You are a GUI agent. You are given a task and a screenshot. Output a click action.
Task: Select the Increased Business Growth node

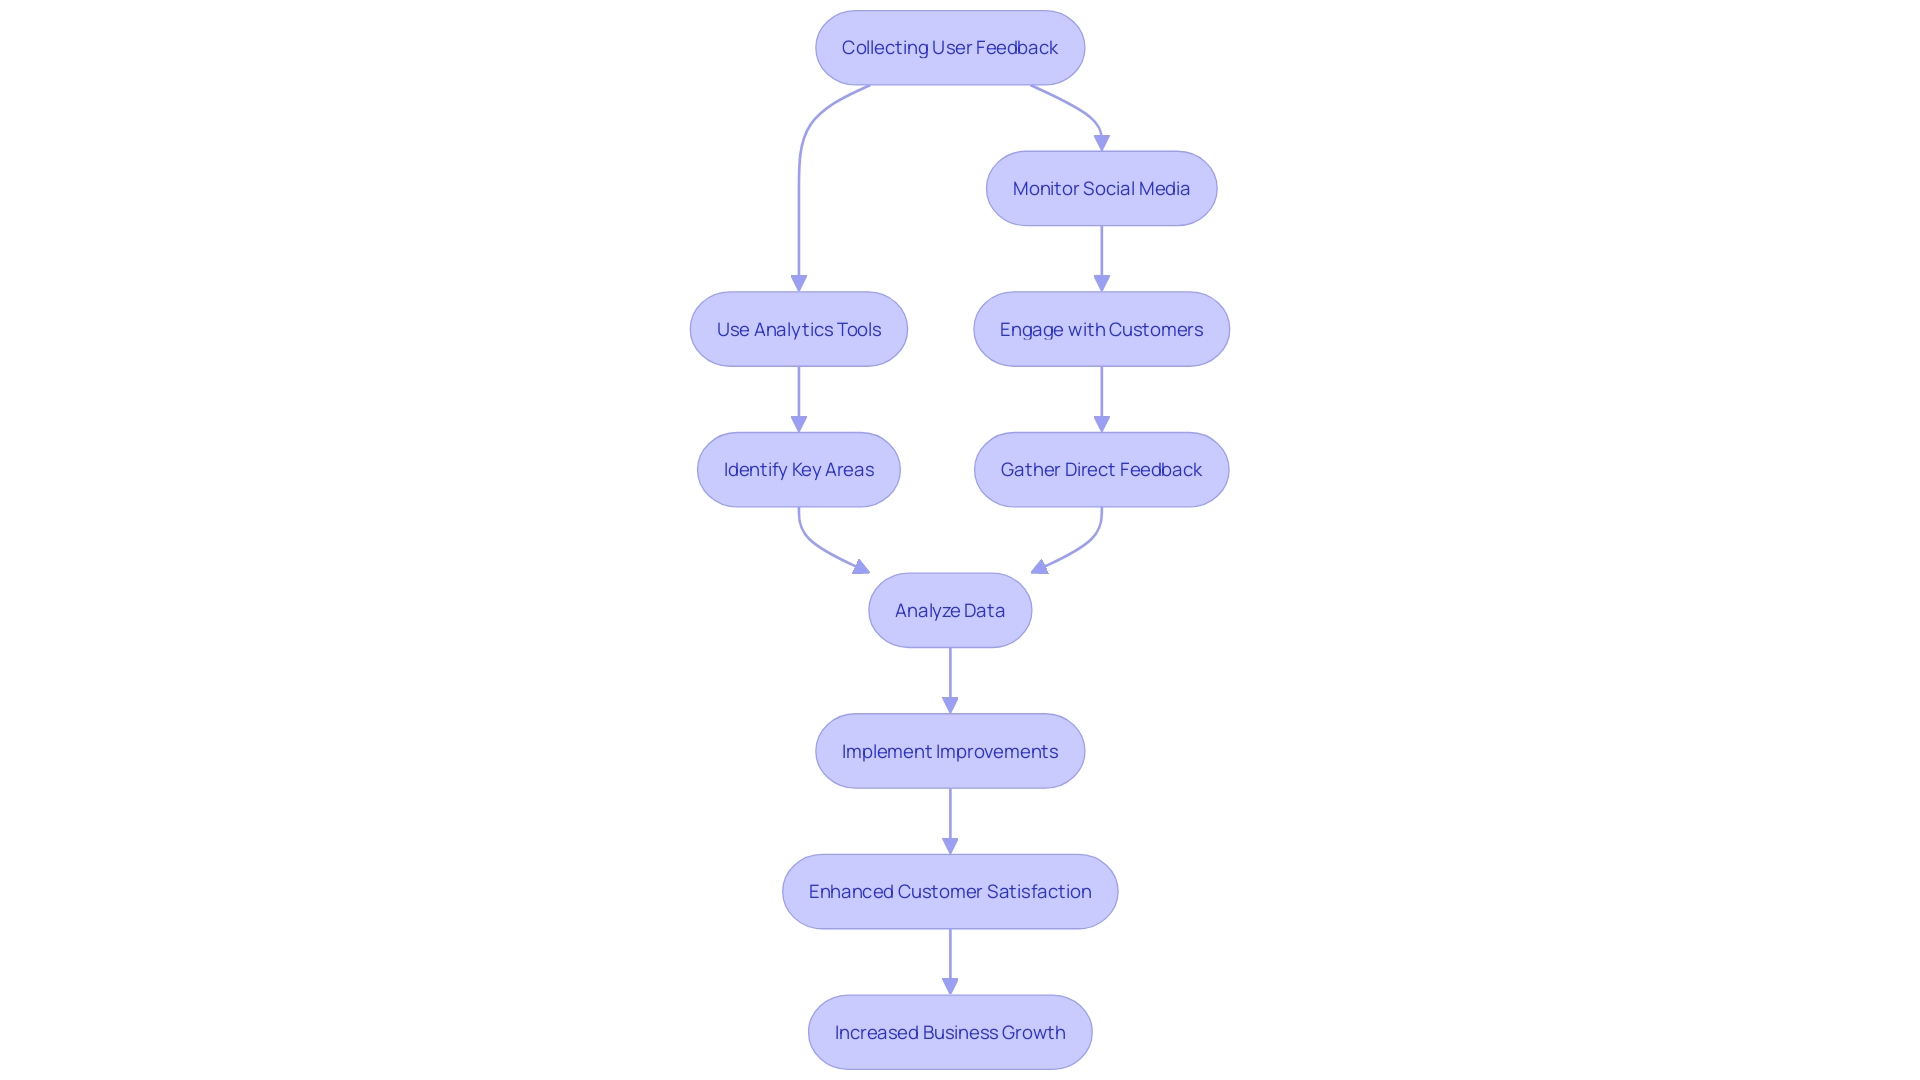[949, 1033]
